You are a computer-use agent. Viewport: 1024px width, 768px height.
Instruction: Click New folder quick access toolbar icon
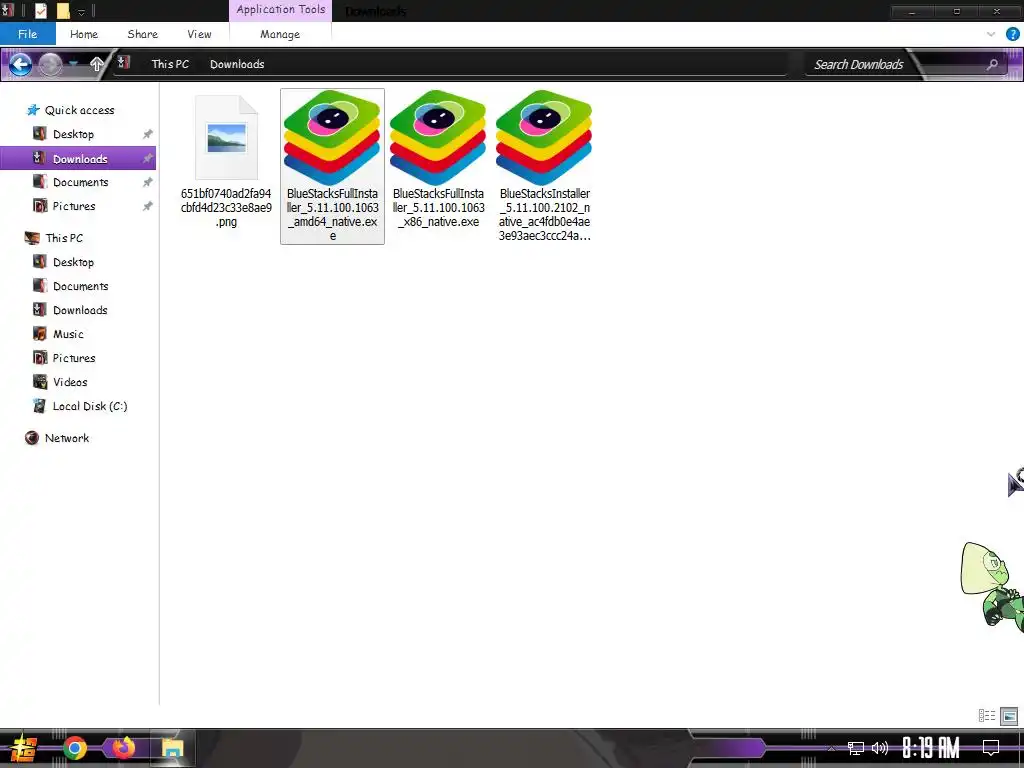63,10
